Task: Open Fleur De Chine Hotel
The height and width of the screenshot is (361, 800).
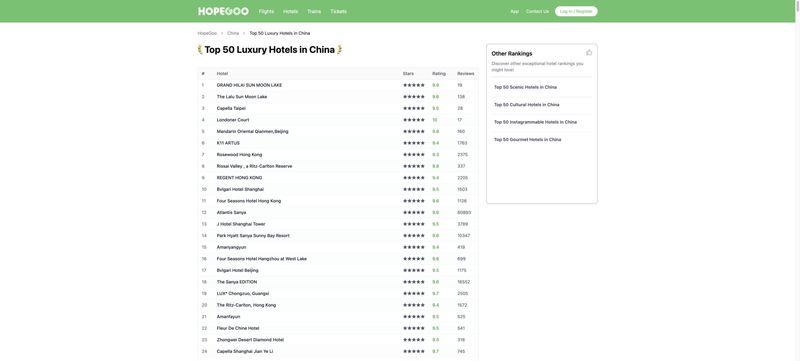Action: pyautogui.click(x=238, y=328)
